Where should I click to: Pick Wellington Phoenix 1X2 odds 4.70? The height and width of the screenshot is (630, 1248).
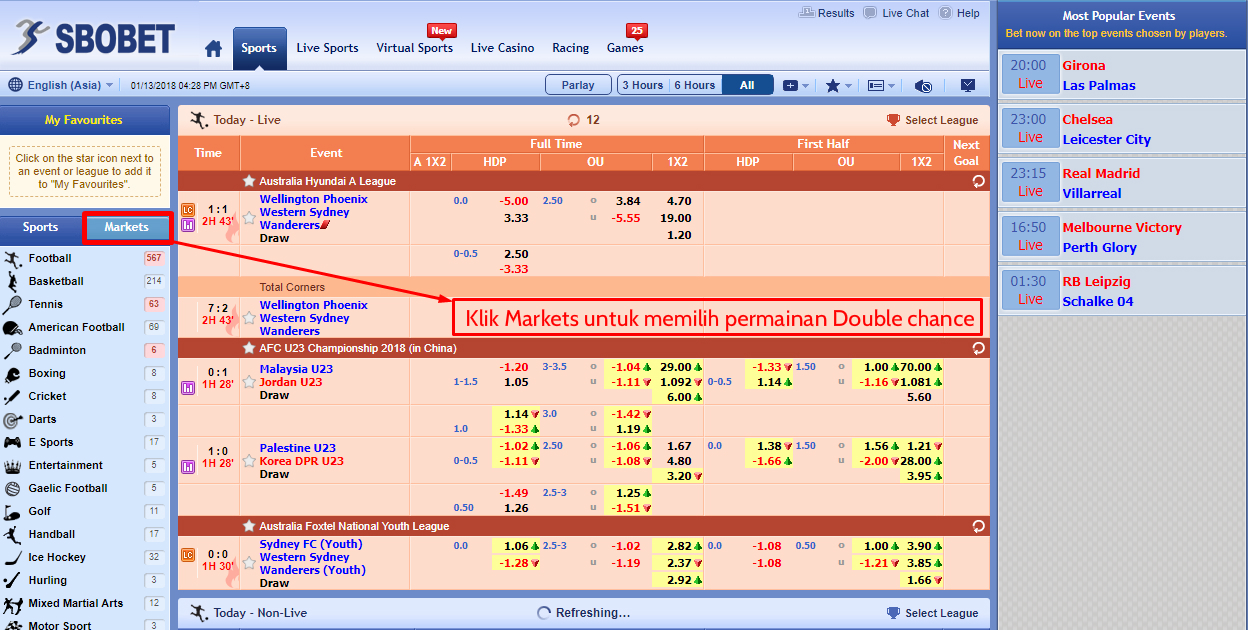click(679, 201)
